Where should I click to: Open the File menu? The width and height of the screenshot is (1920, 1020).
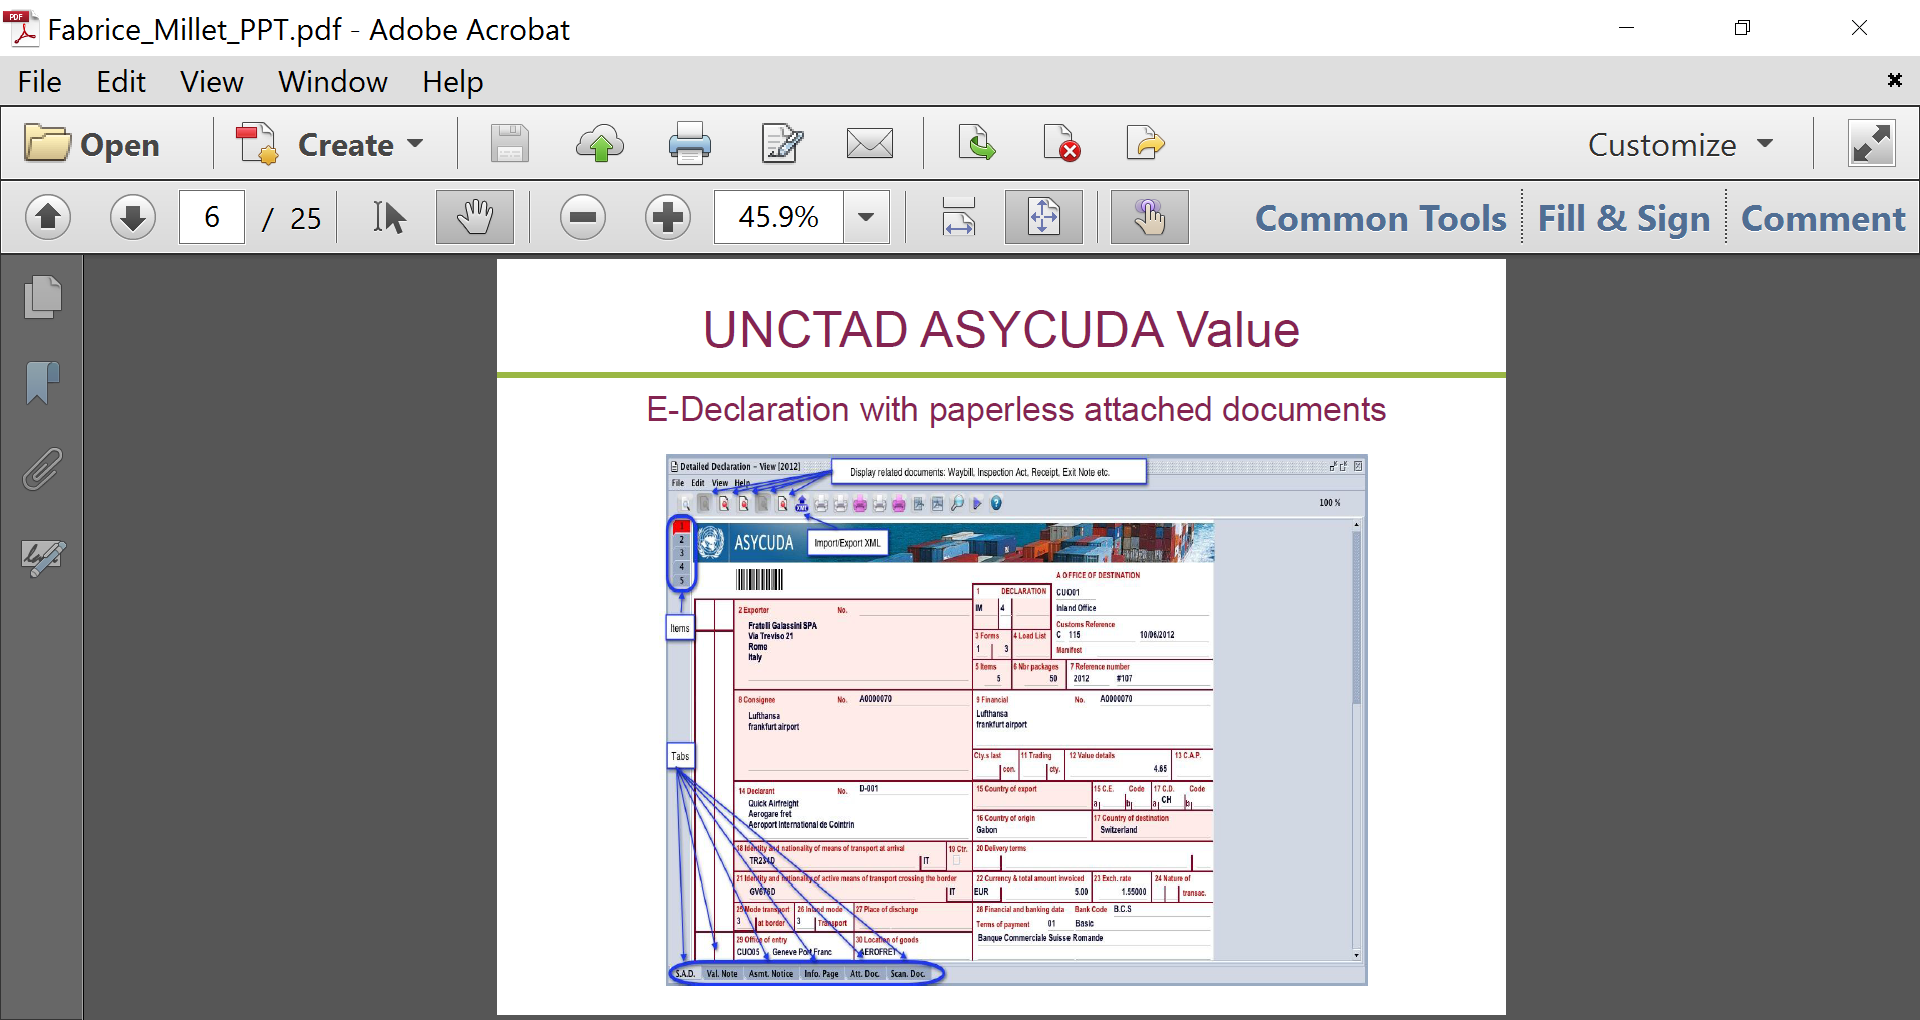[x=40, y=82]
